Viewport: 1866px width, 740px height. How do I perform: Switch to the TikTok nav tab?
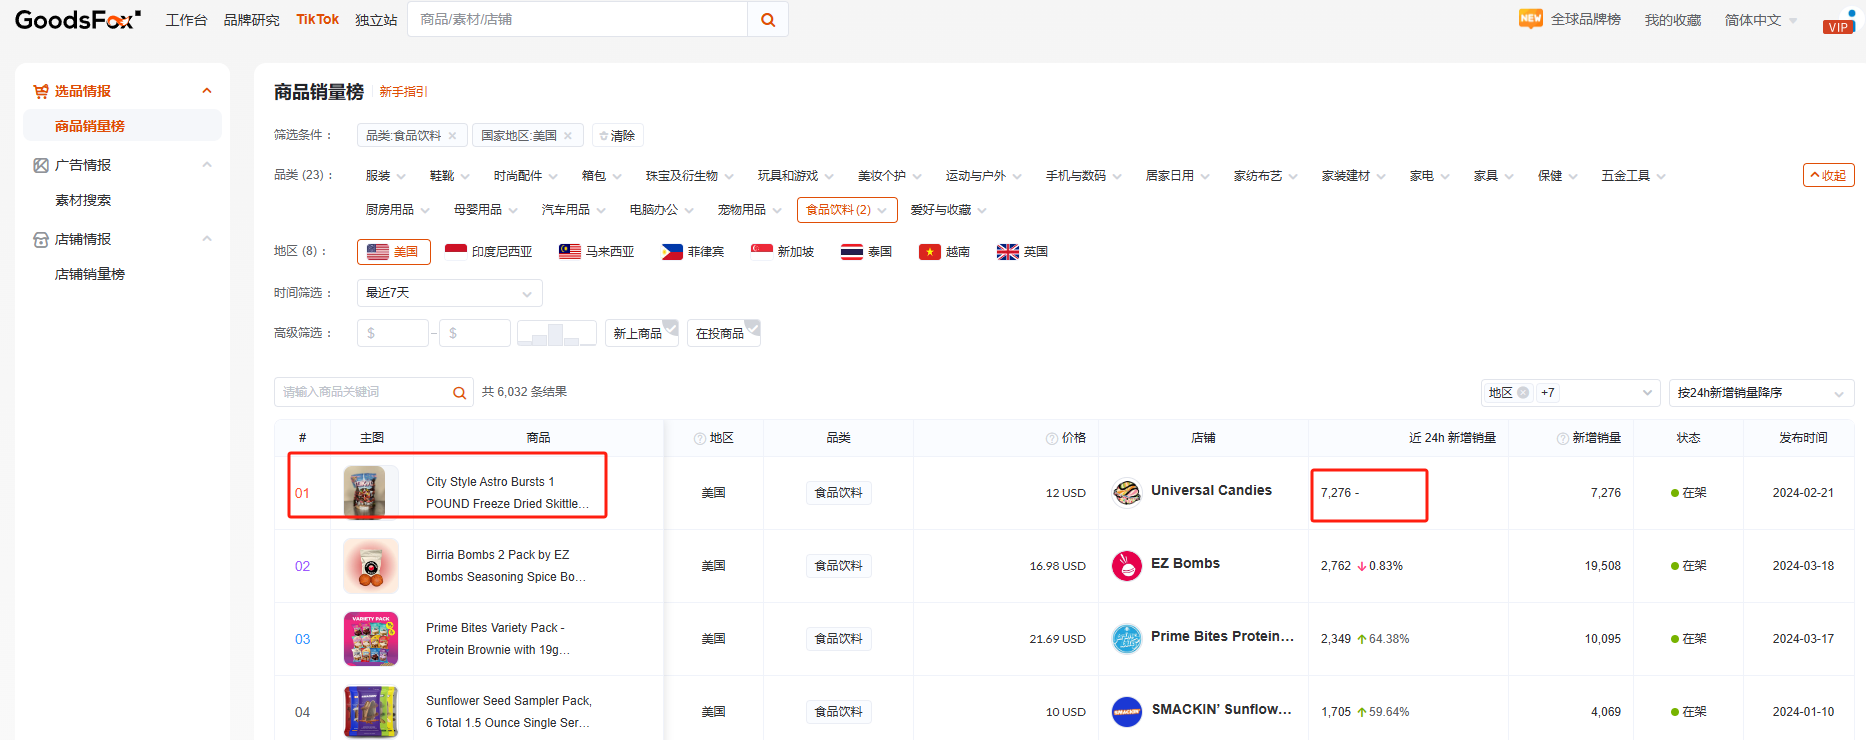click(x=317, y=20)
